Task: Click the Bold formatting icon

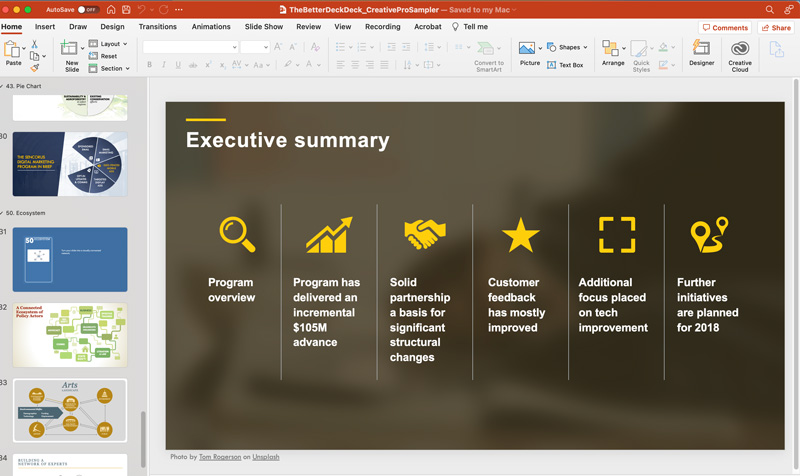Action: [149, 65]
